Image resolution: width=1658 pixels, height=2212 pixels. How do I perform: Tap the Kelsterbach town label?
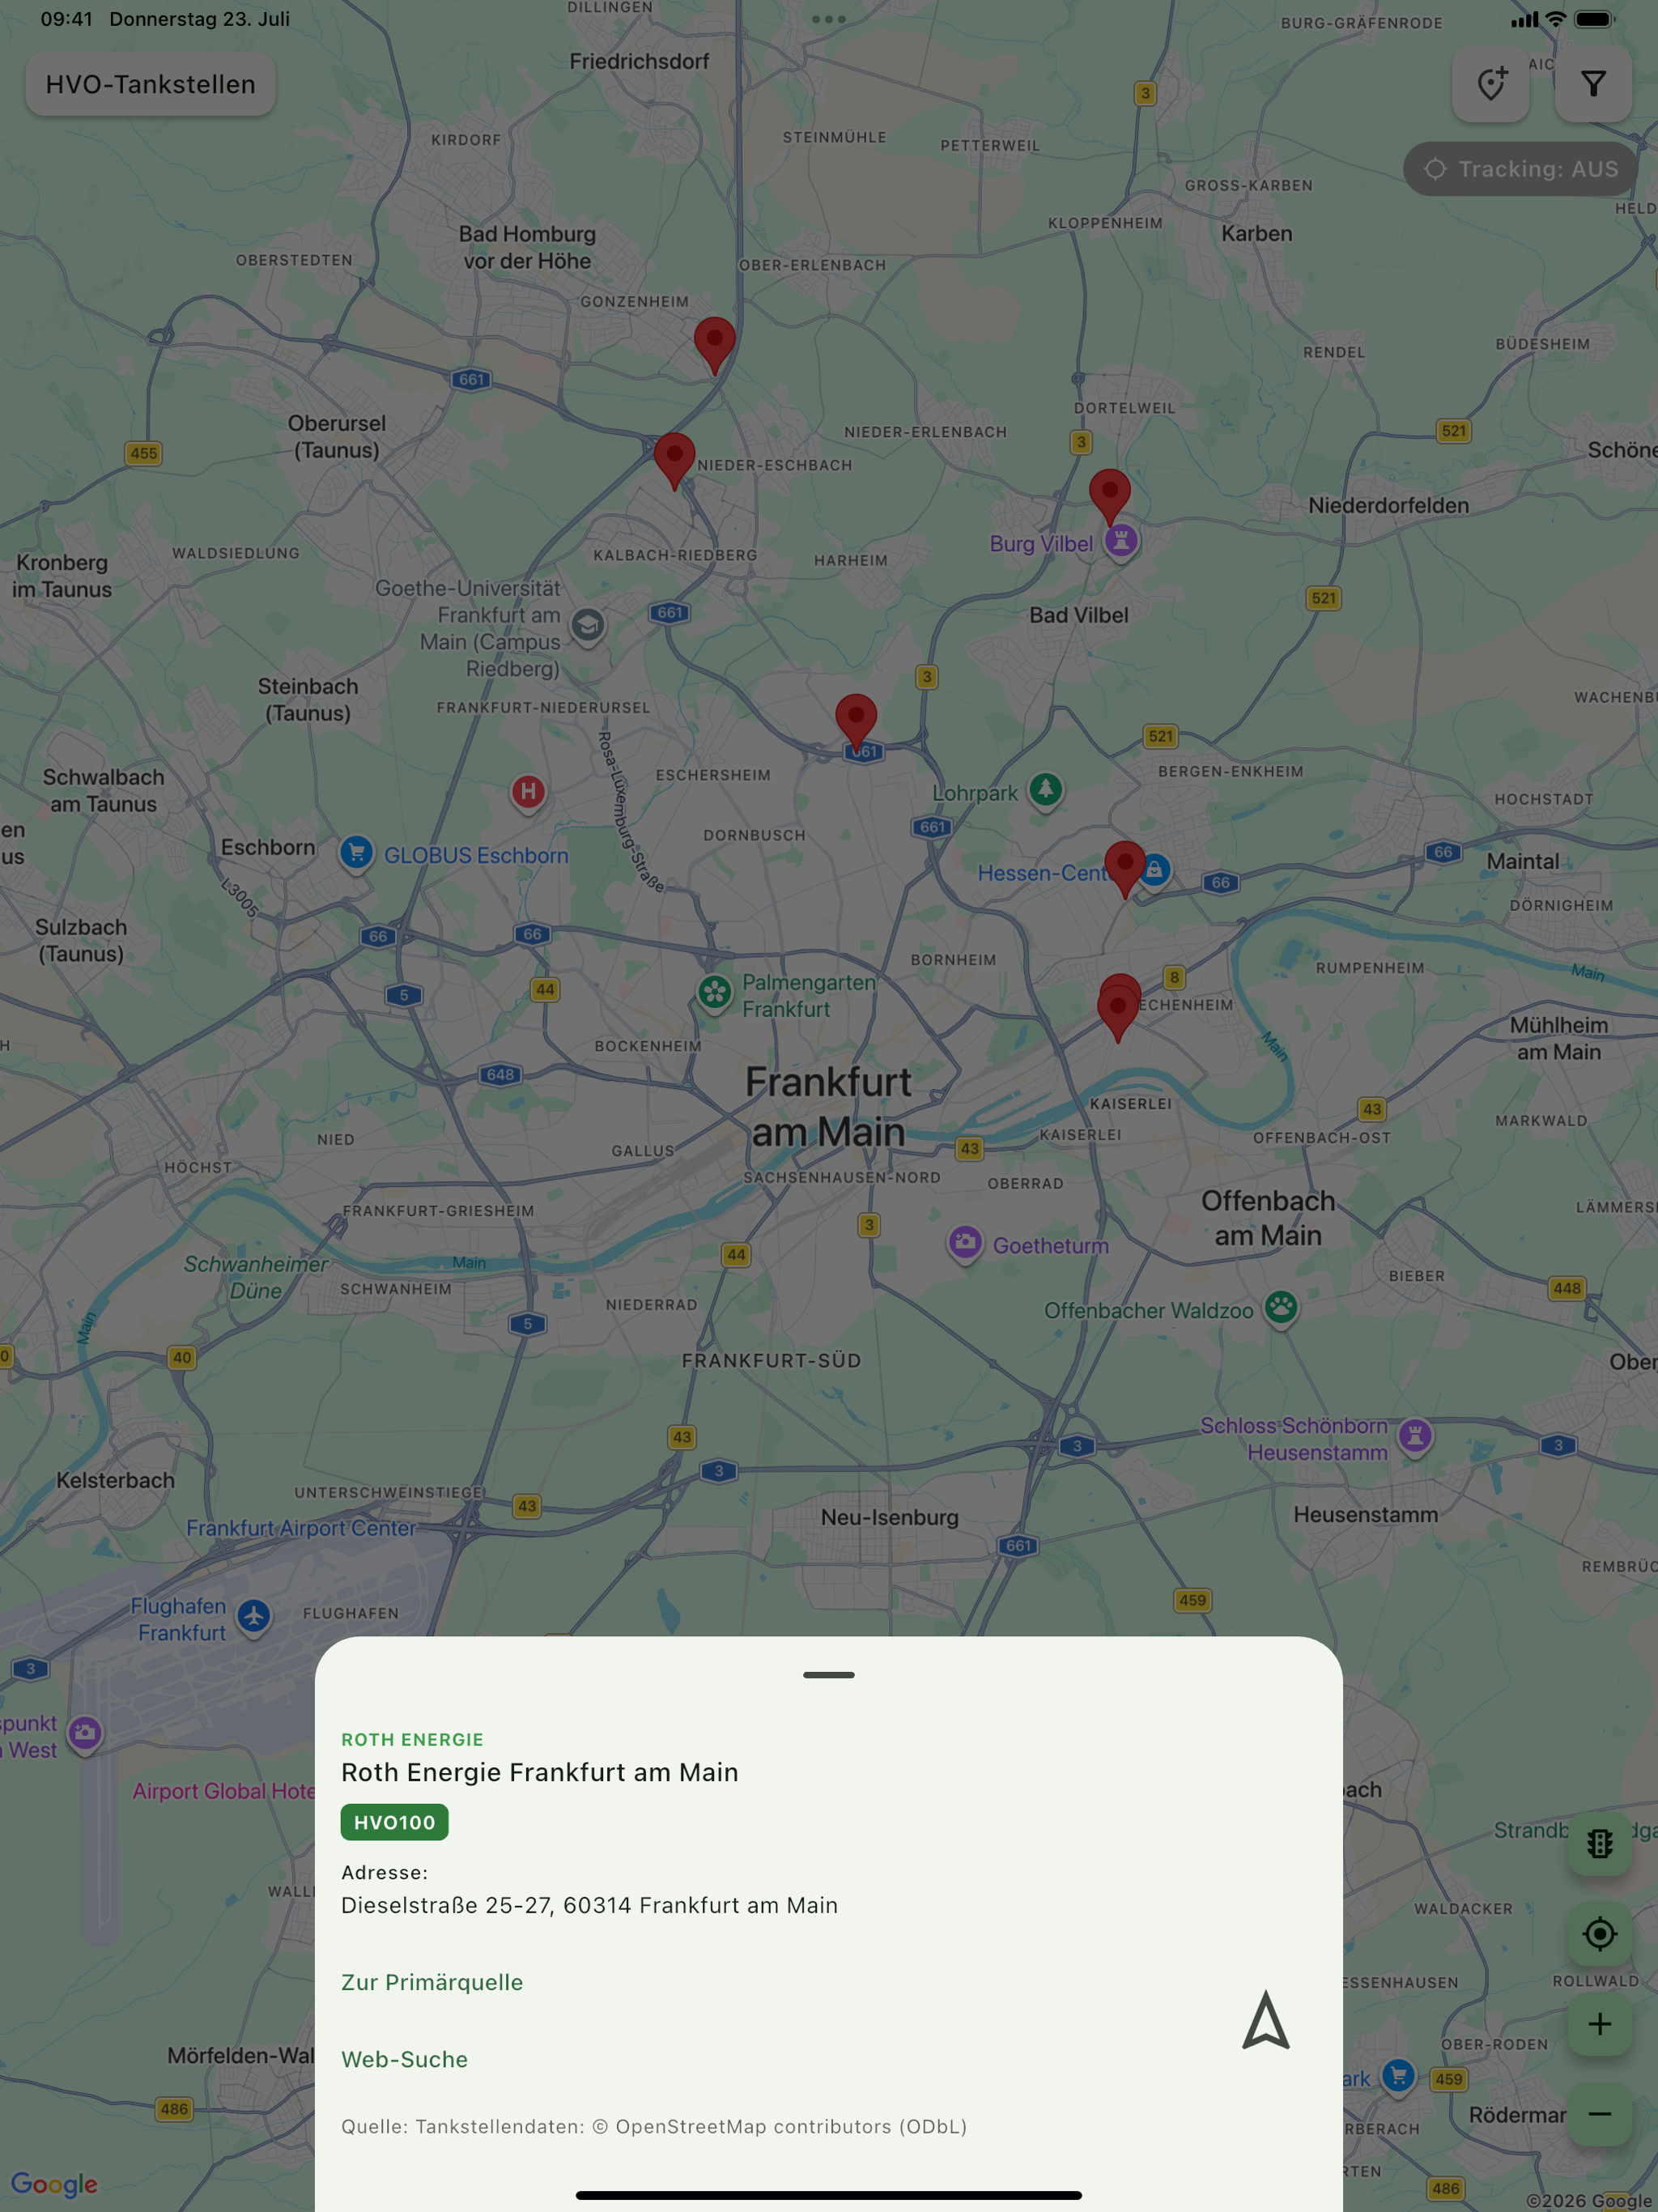click(115, 1480)
